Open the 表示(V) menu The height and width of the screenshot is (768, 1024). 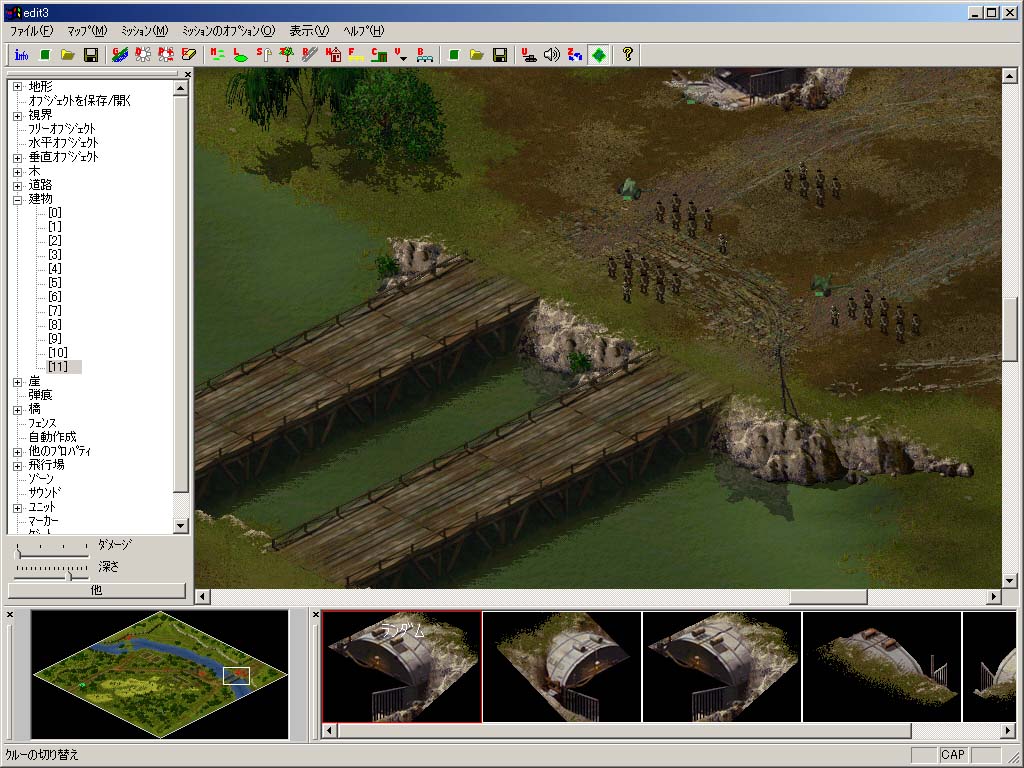coord(308,31)
